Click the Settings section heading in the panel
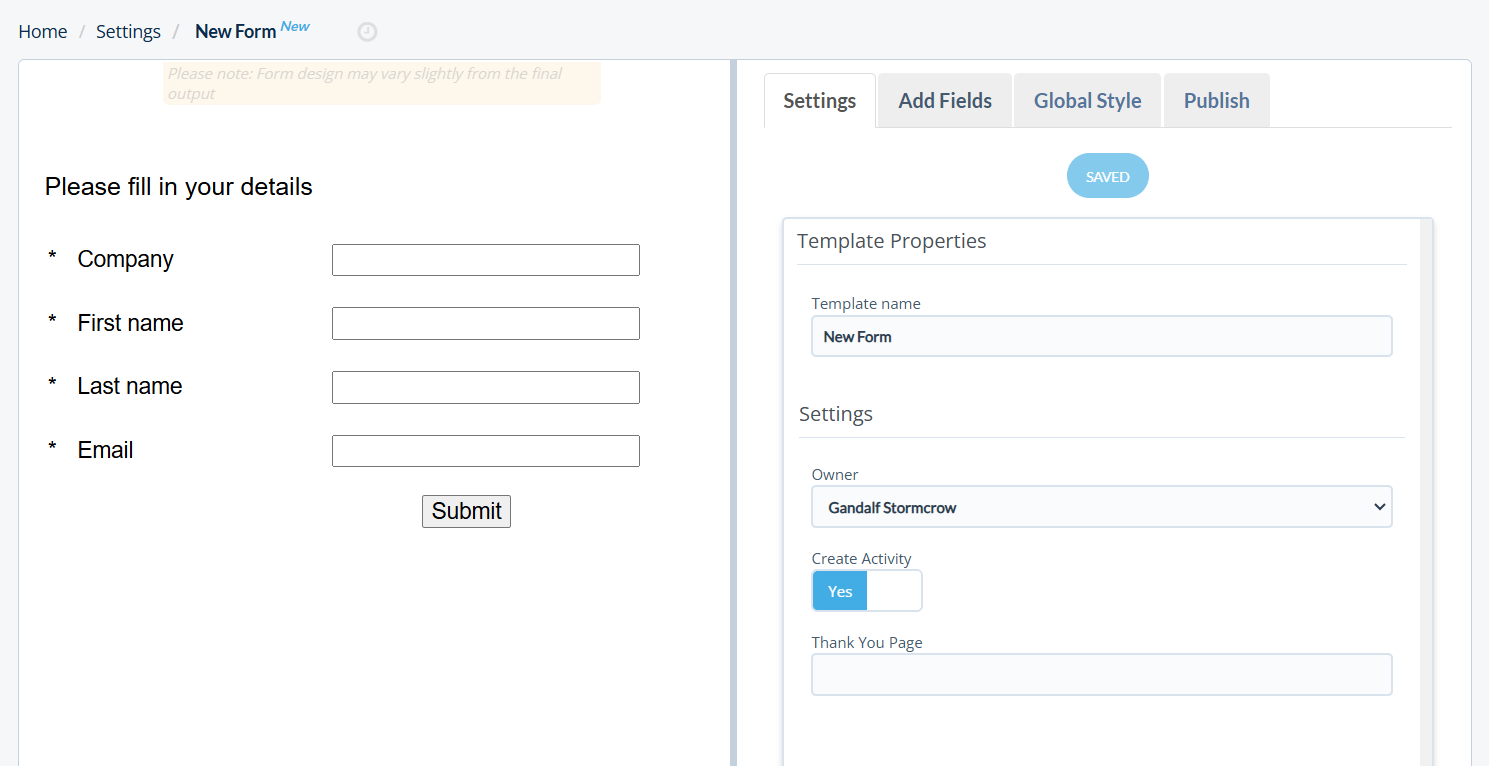Image resolution: width=1489 pixels, height=766 pixels. click(836, 414)
